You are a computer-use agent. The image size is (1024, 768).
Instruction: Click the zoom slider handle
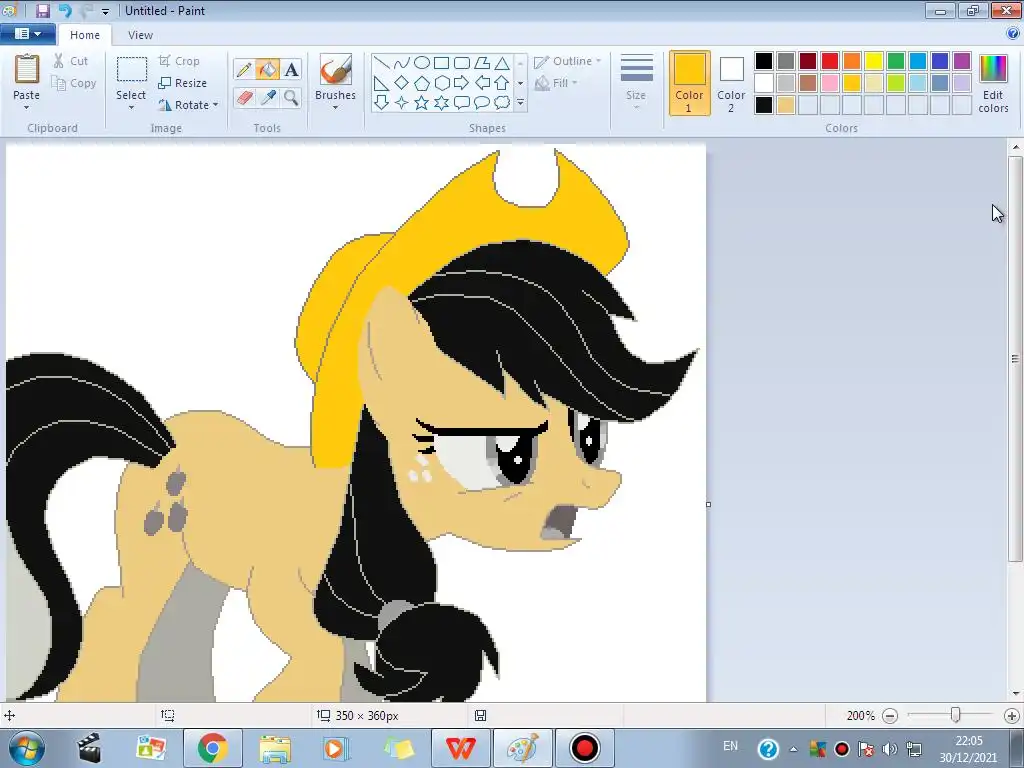pyautogui.click(x=955, y=716)
